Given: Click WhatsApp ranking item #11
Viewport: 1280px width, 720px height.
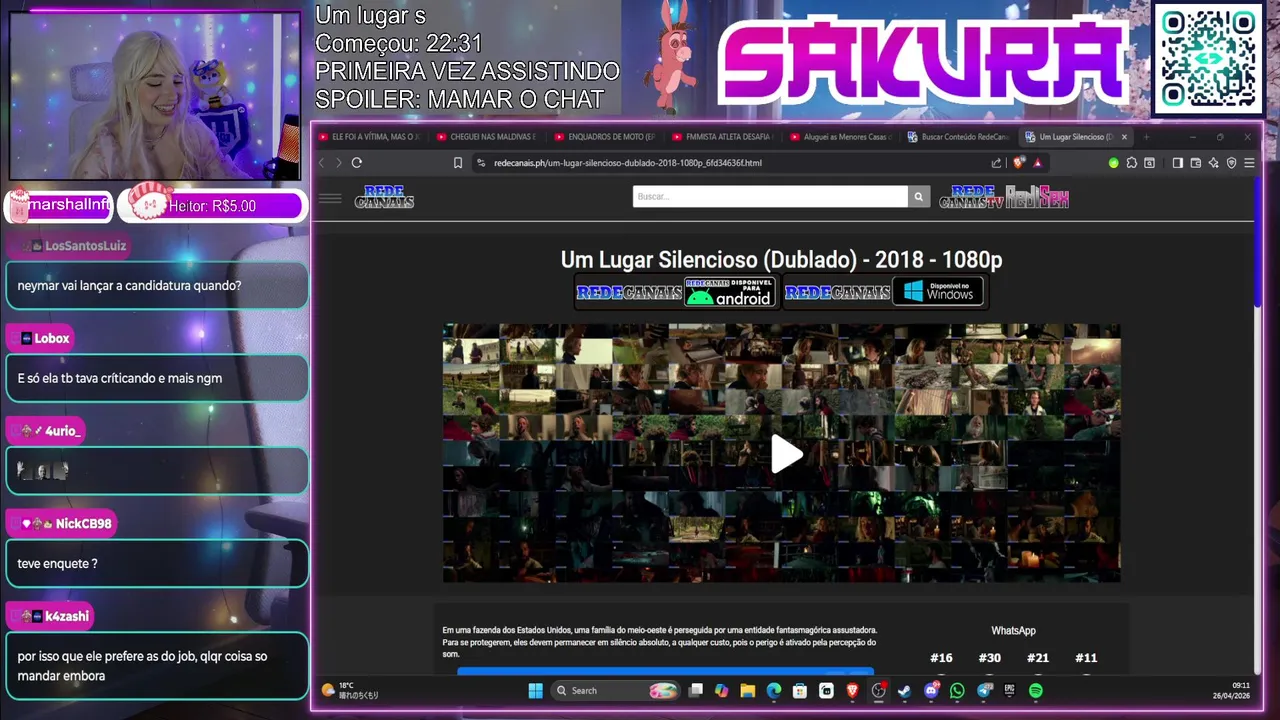Looking at the screenshot, I should point(1086,658).
